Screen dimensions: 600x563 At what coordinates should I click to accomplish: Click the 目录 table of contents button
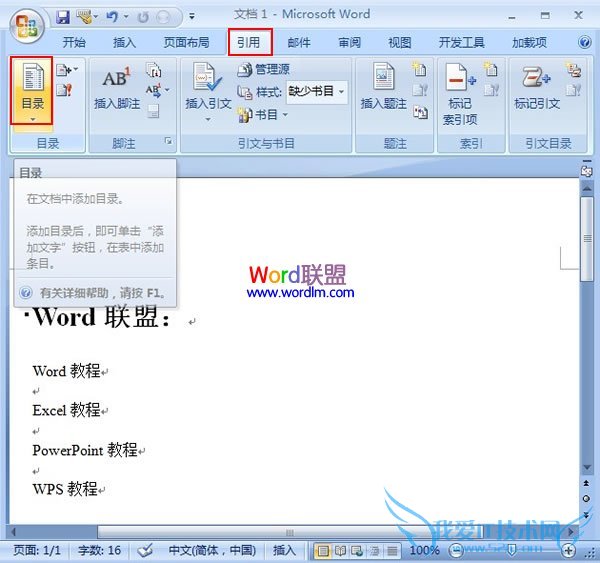click(x=31, y=91)
